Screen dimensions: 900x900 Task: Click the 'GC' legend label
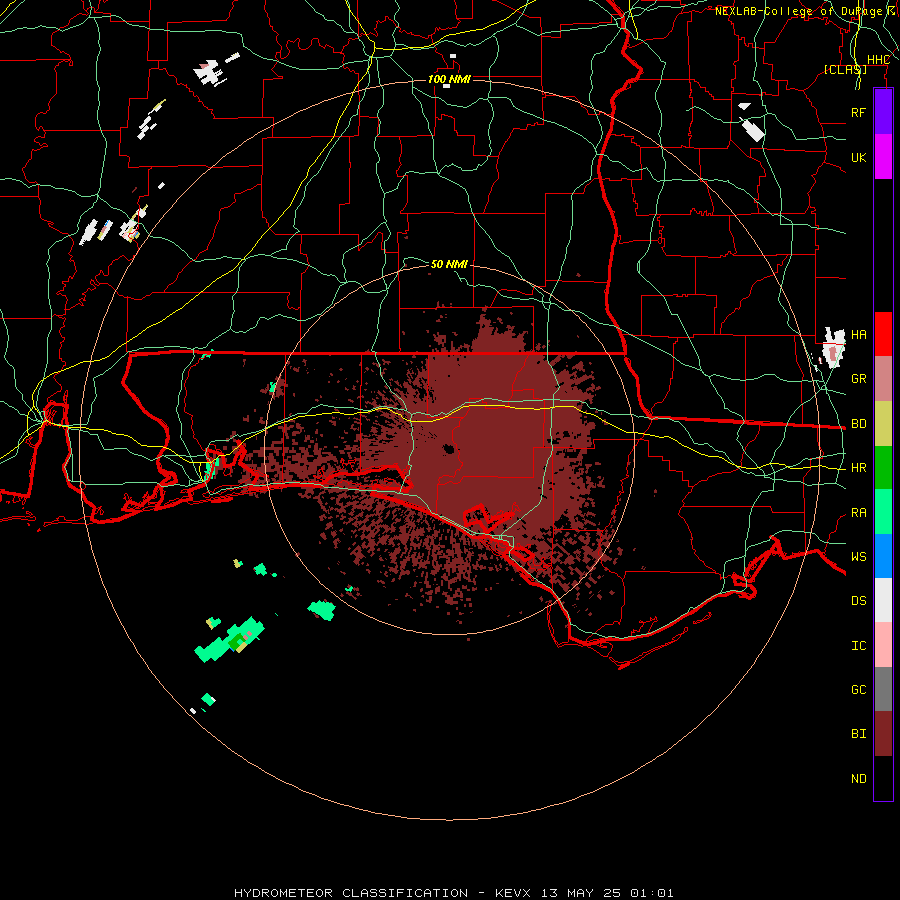tap(859, 690)
